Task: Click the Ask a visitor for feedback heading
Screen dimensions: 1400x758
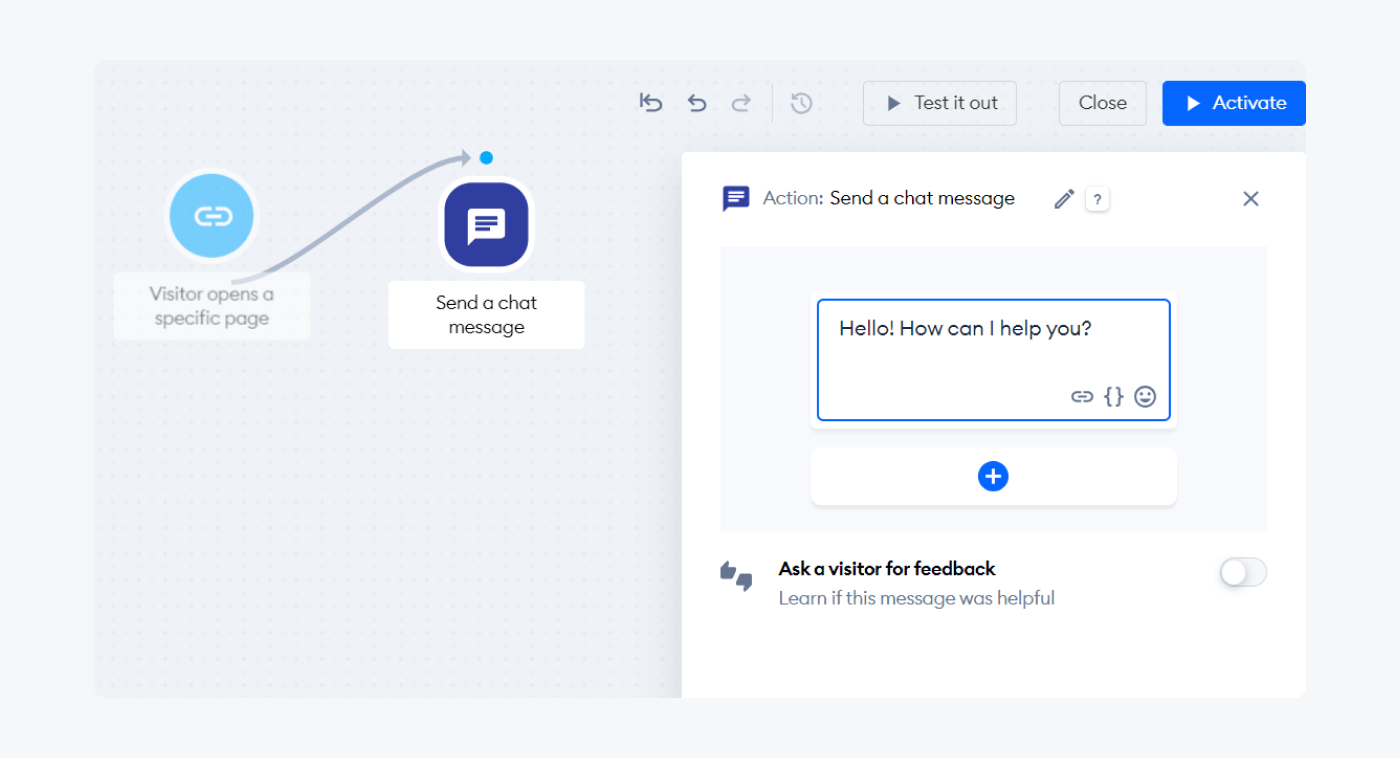Action: pyautogui.click(x=887, y=569)
